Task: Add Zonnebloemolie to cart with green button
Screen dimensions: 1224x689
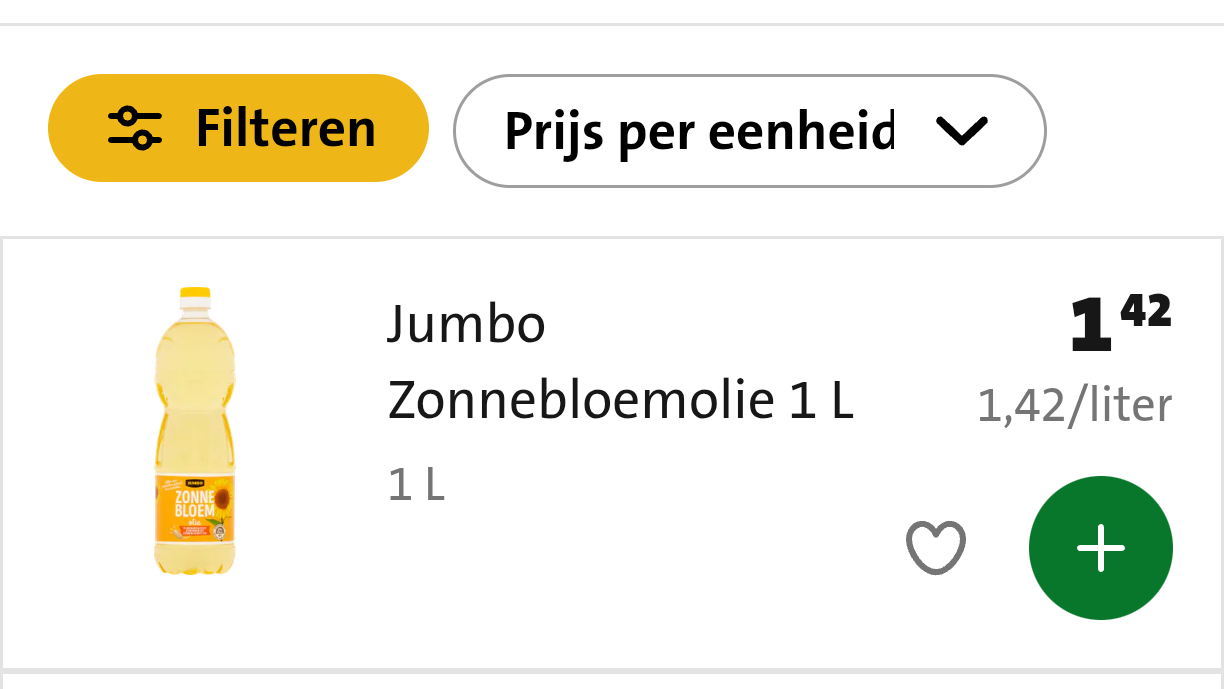Action: coord(1100,548)
